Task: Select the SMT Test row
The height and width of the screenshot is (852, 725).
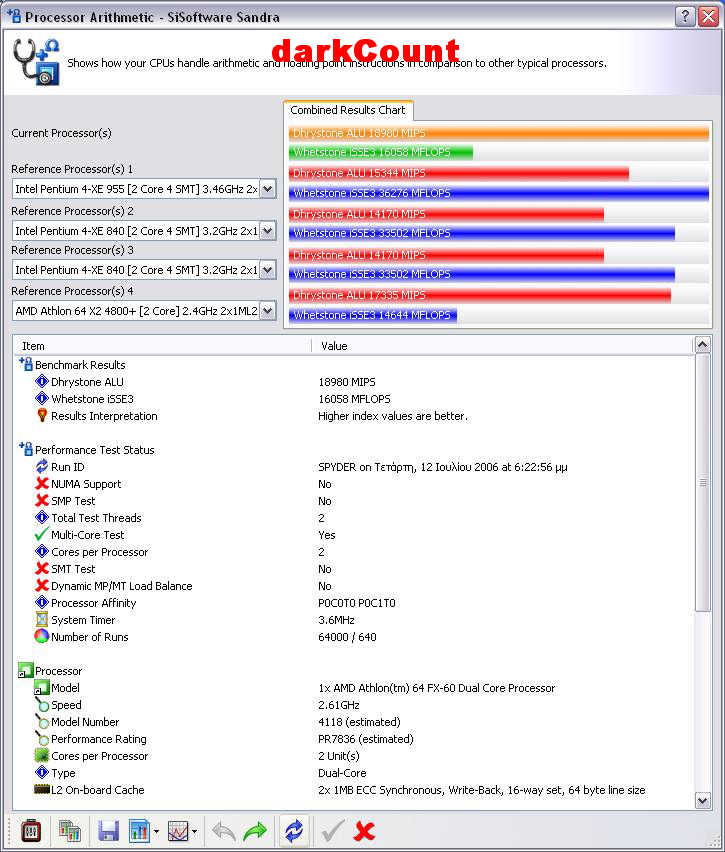Action: tap(353, 568)
